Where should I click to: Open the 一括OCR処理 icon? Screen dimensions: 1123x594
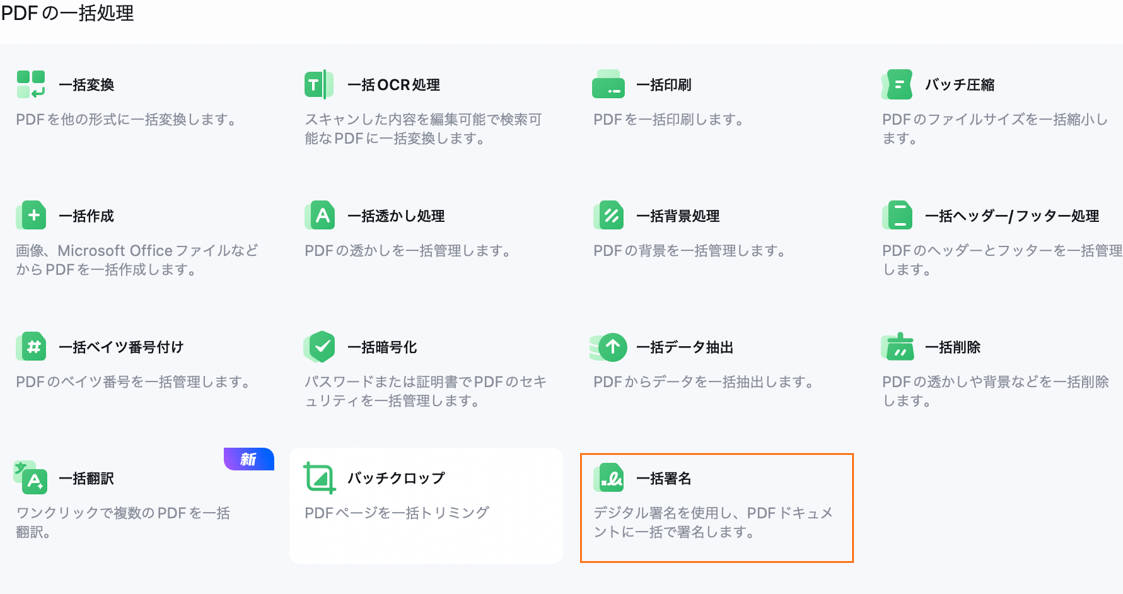click(319, 85)
